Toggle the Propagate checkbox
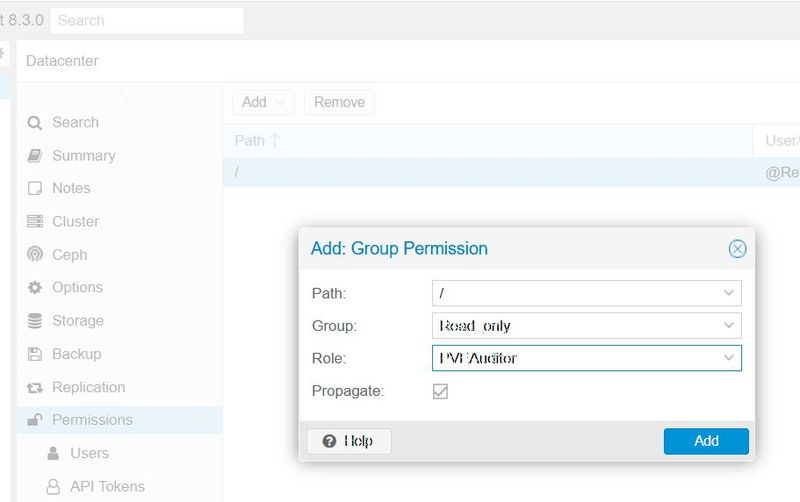800x502 pixels. 440,391
